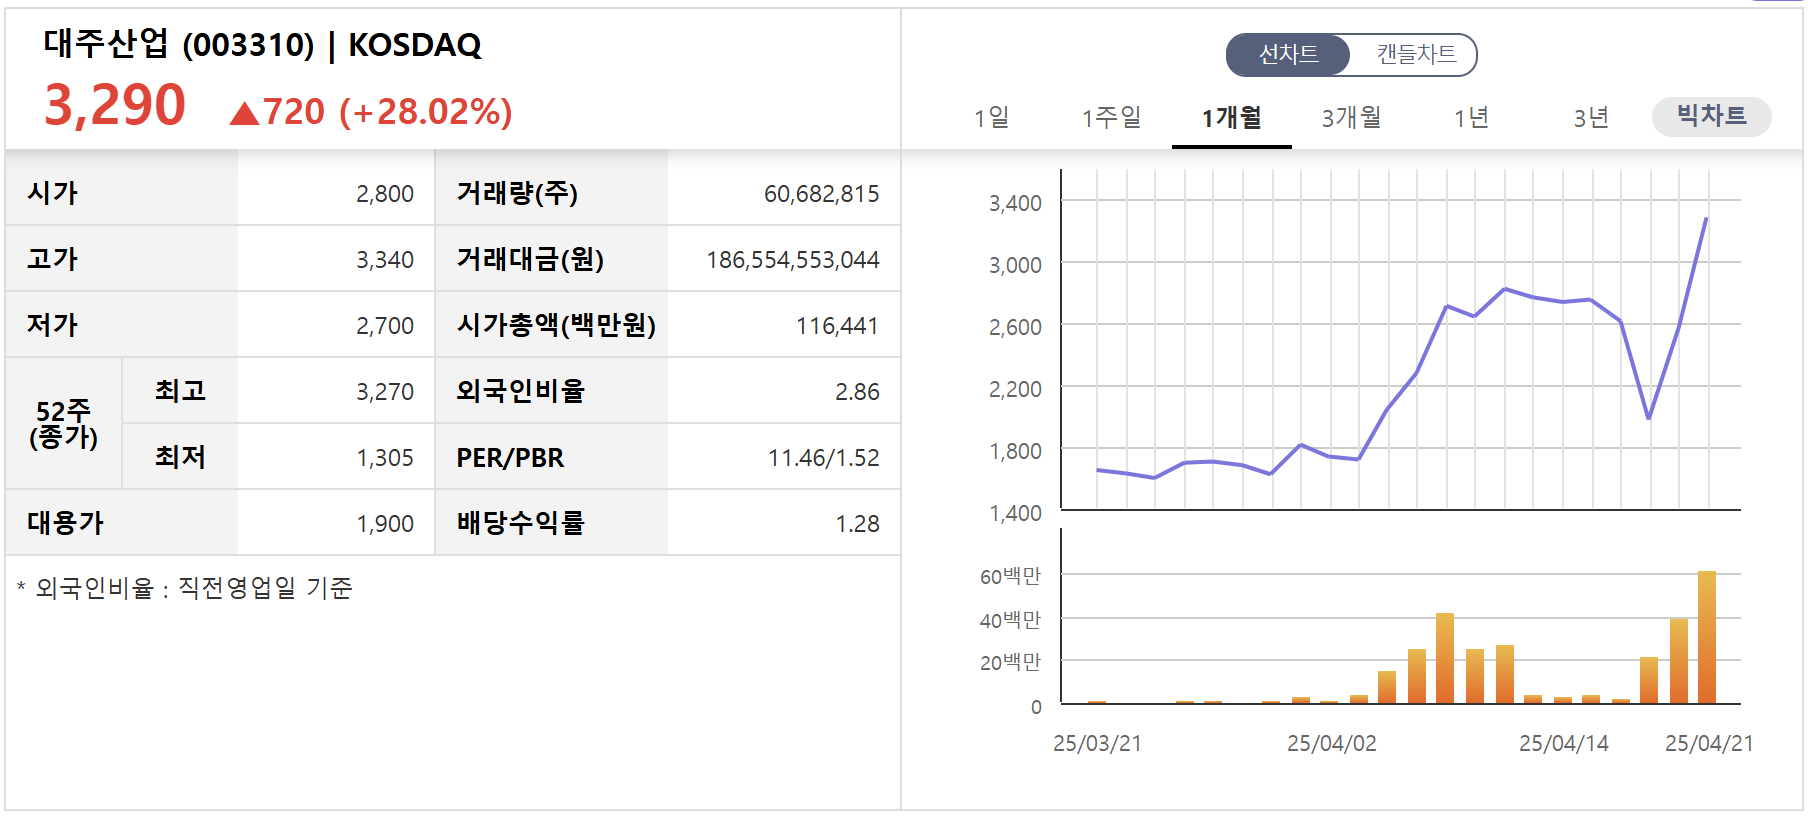This screenshot has height=820, width=1808.
Task: Click the PER/PBR label
Action: coord(510,458)
